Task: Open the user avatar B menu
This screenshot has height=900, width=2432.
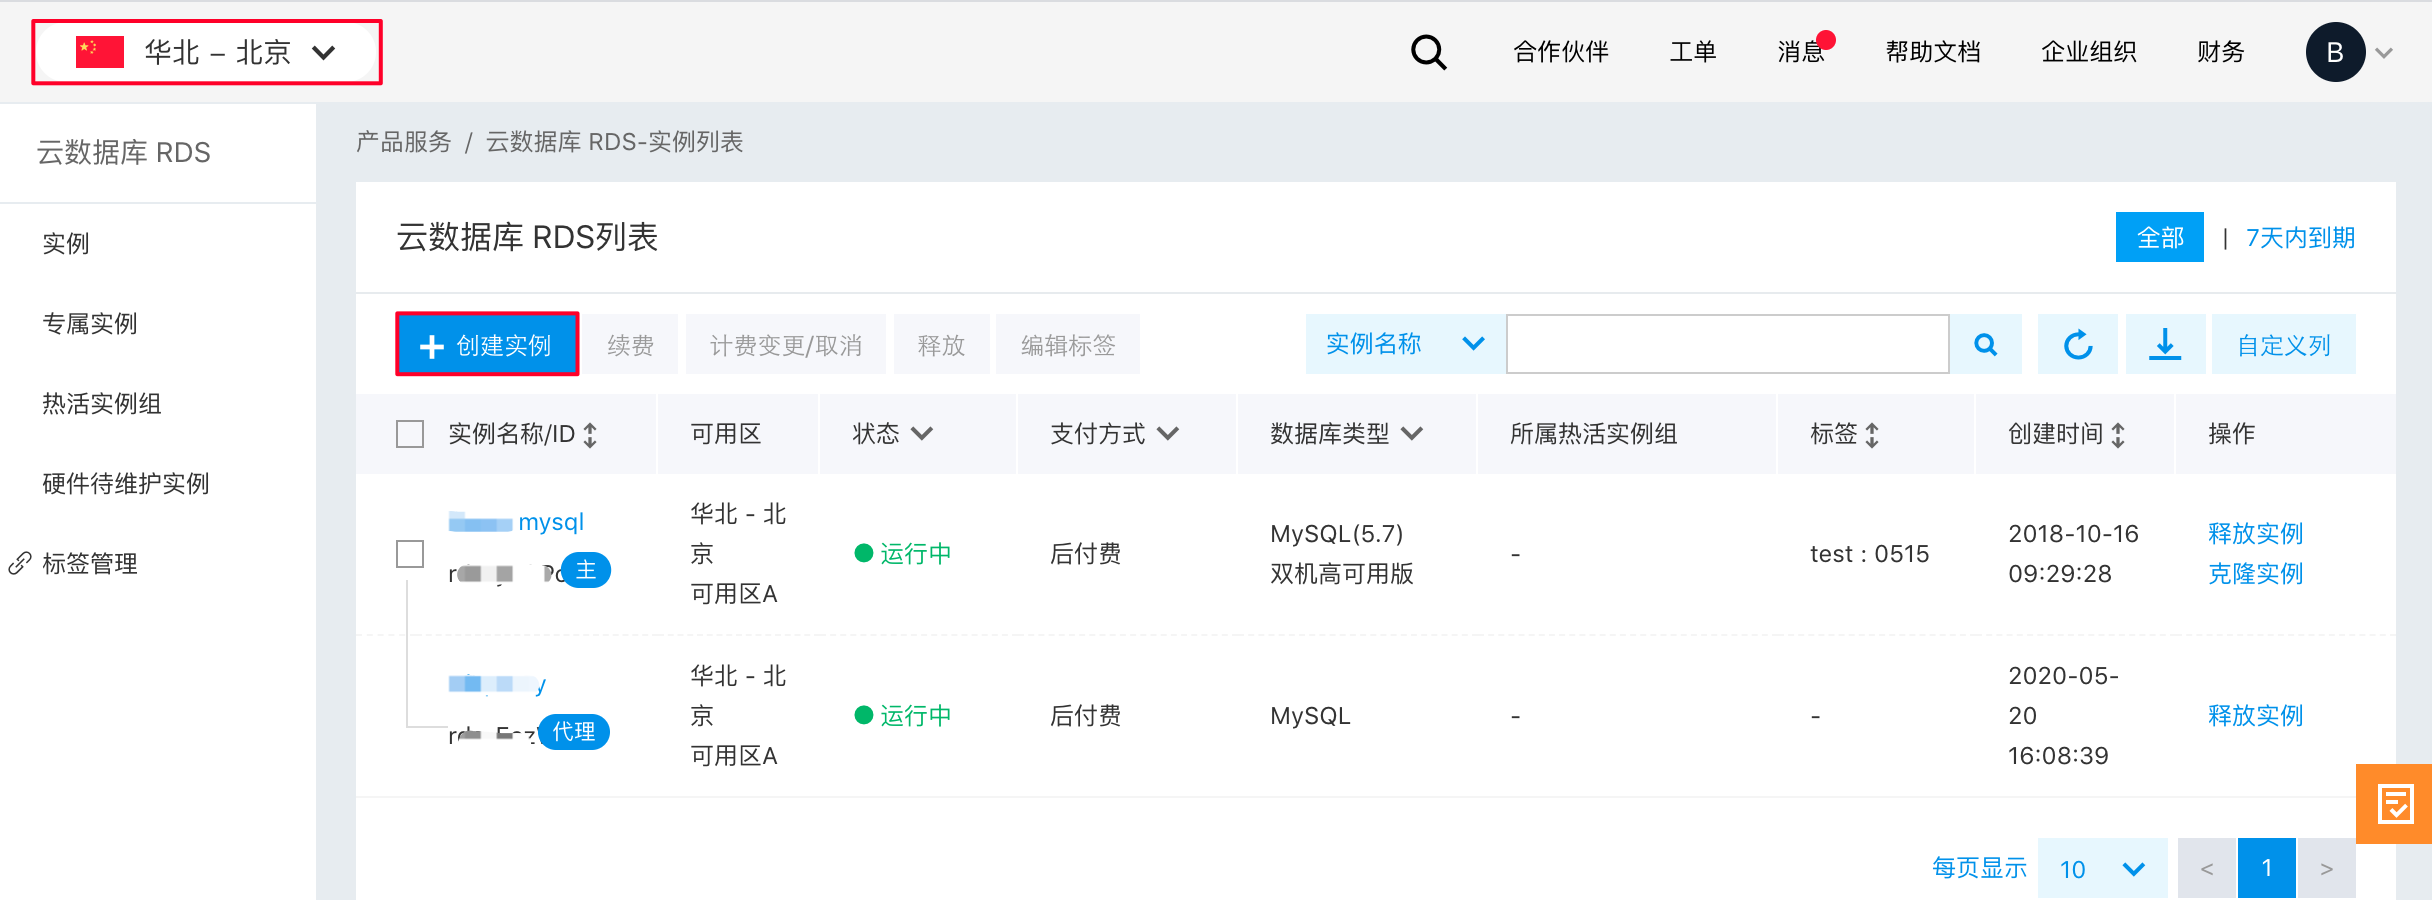Action: (2335, 52)
